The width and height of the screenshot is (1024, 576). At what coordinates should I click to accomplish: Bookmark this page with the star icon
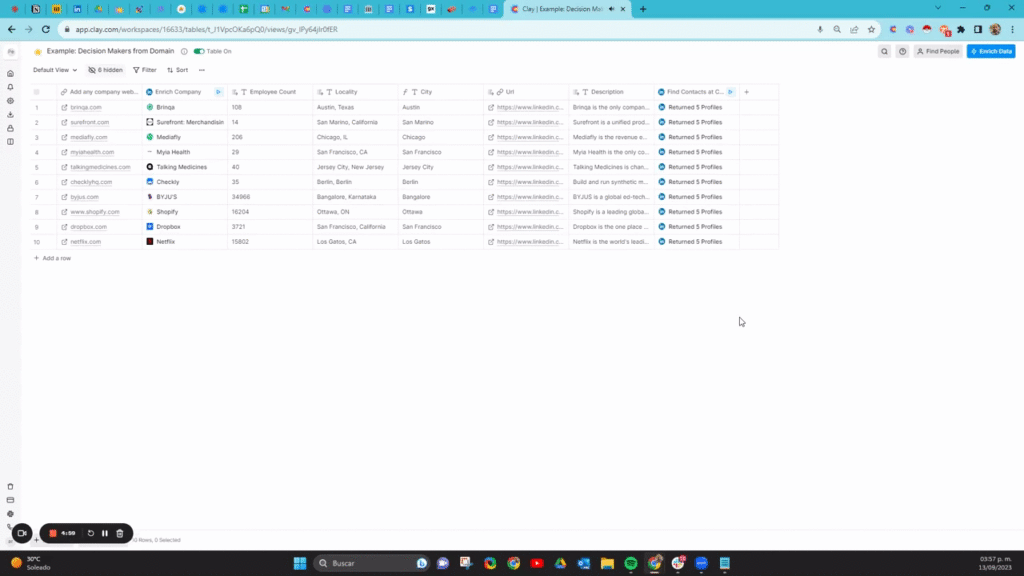(x=853, y=30)
